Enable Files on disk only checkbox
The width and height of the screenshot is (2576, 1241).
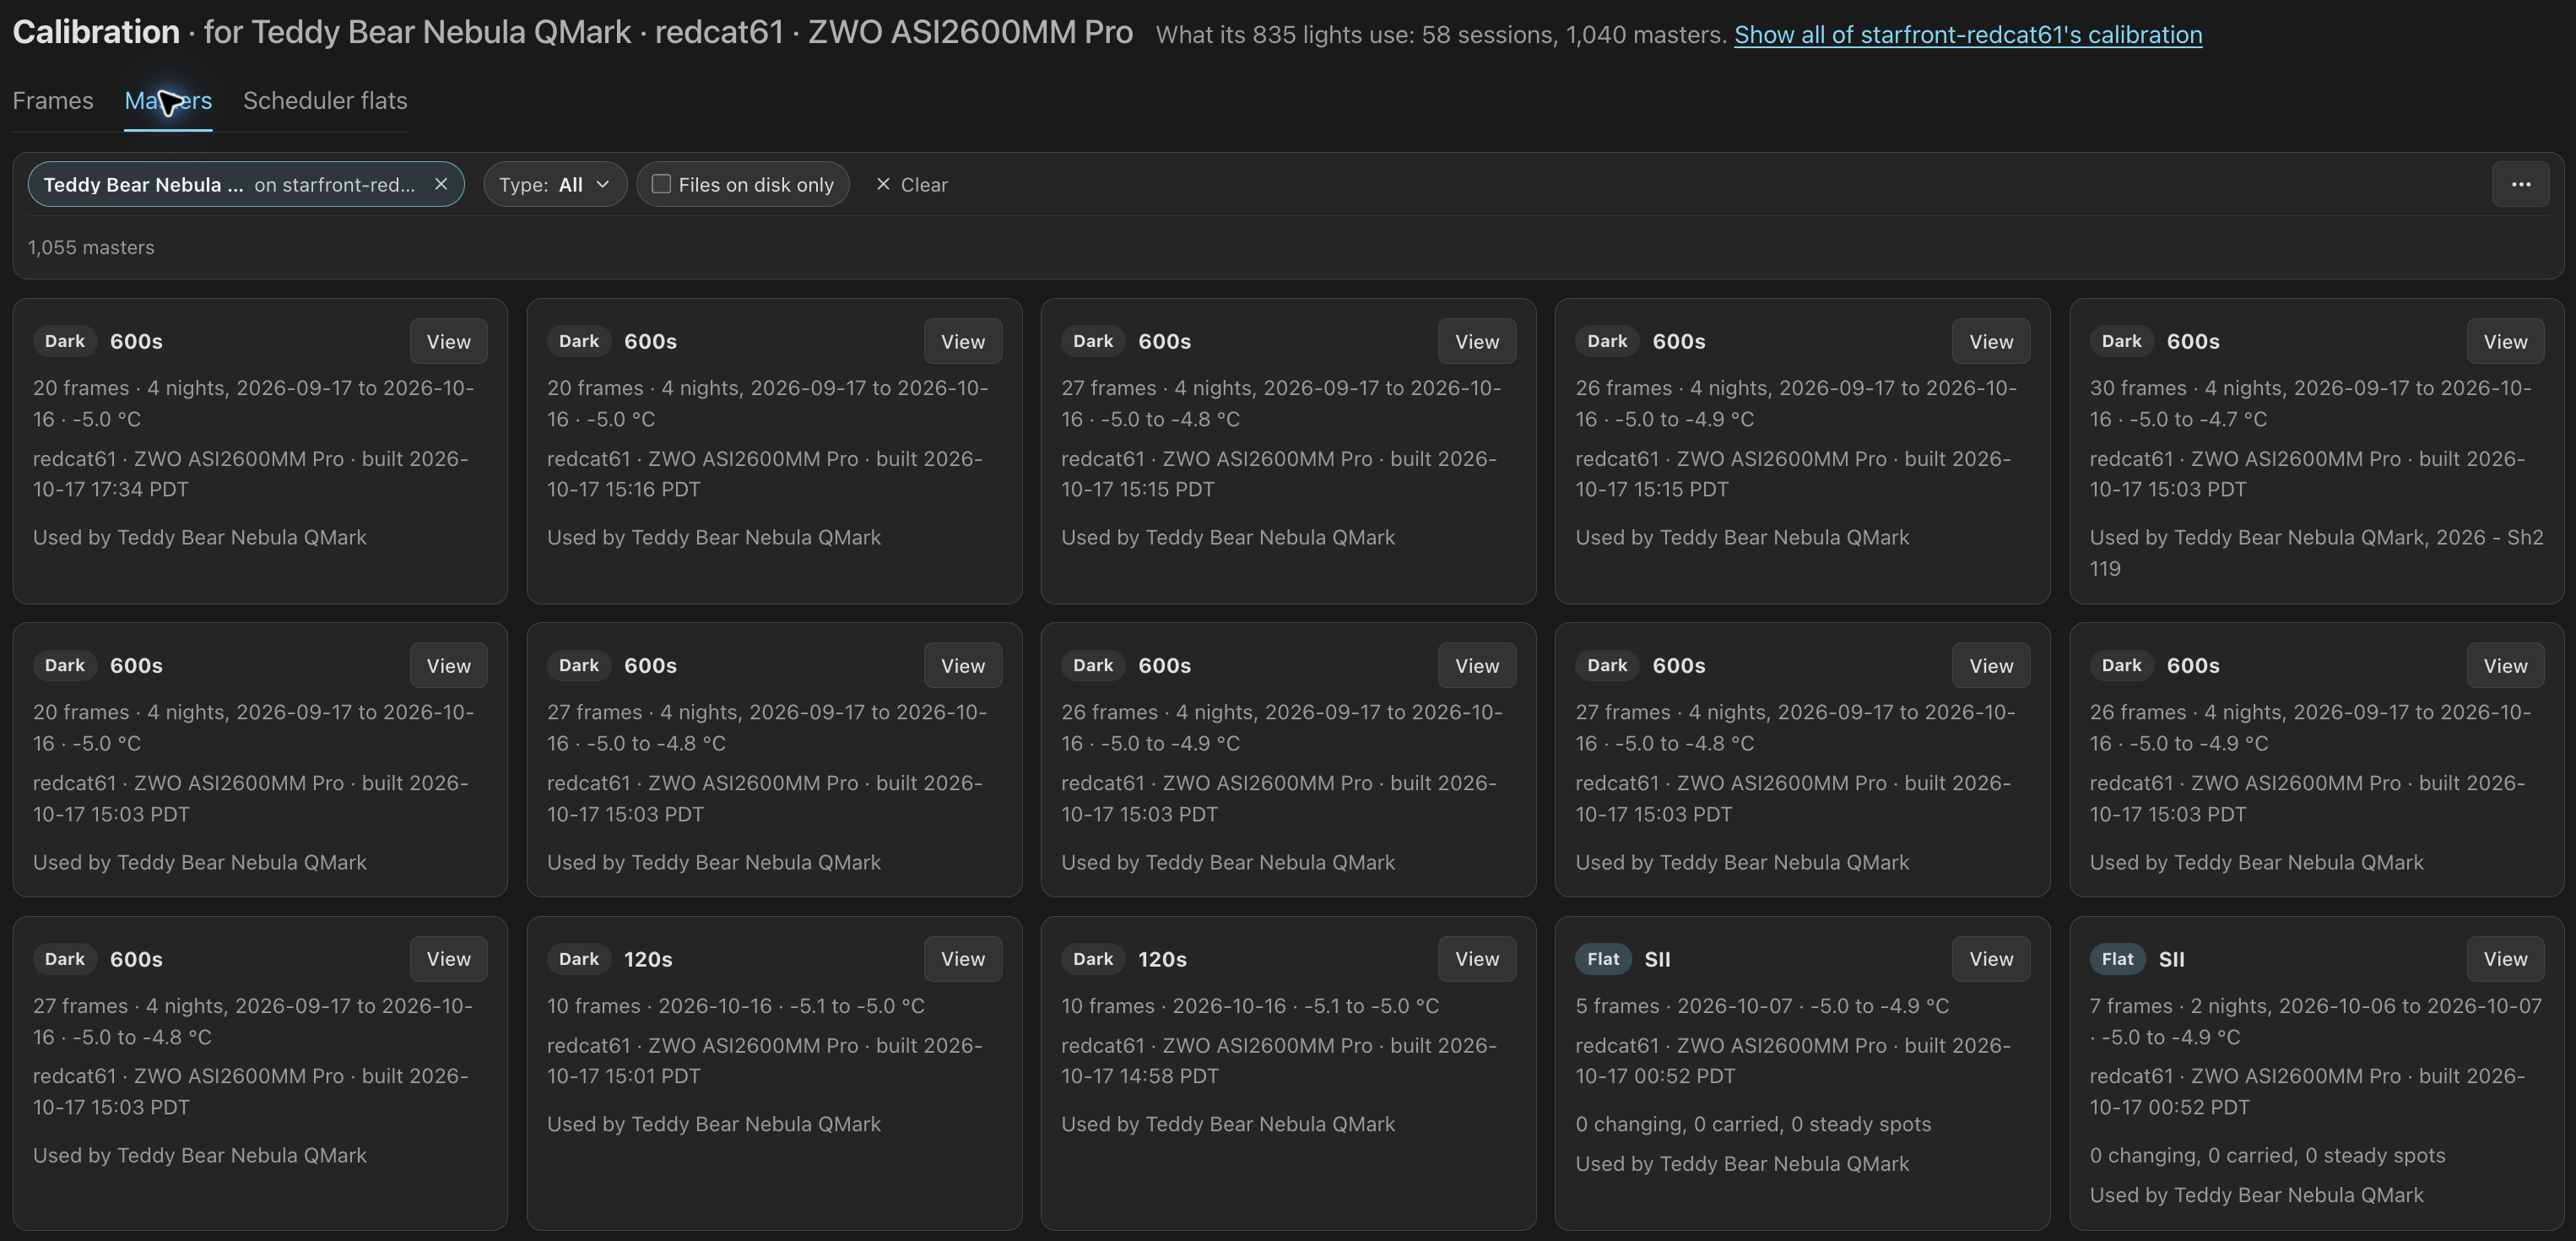click(x=661, y=184)
